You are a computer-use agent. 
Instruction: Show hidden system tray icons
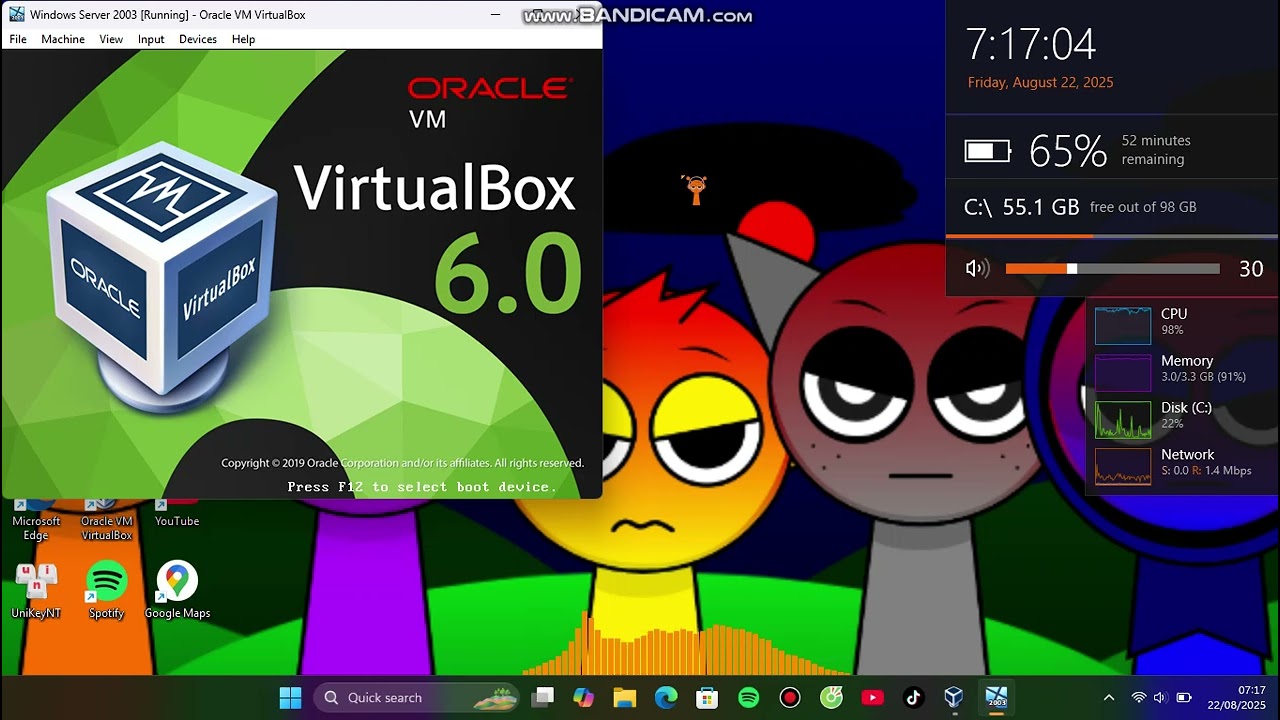tap(1108, 698)
